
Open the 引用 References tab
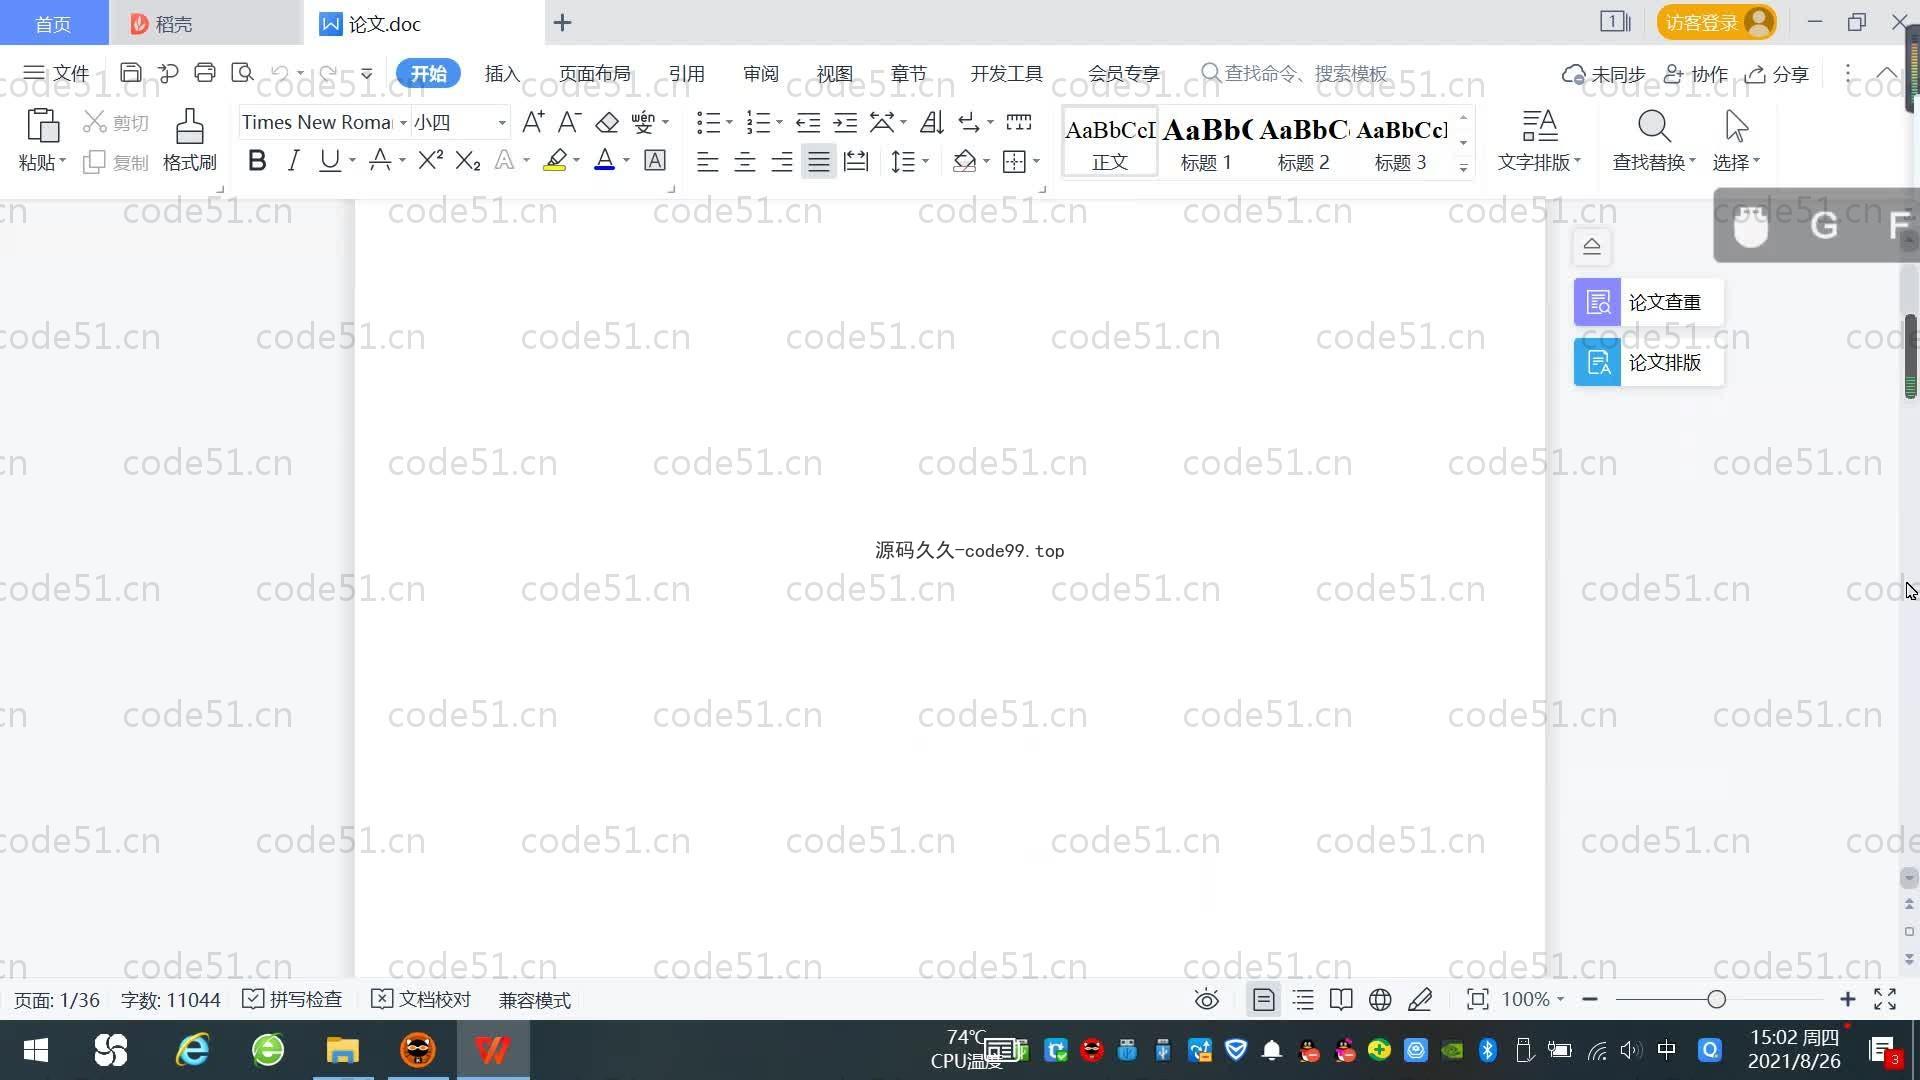[687, 73]
